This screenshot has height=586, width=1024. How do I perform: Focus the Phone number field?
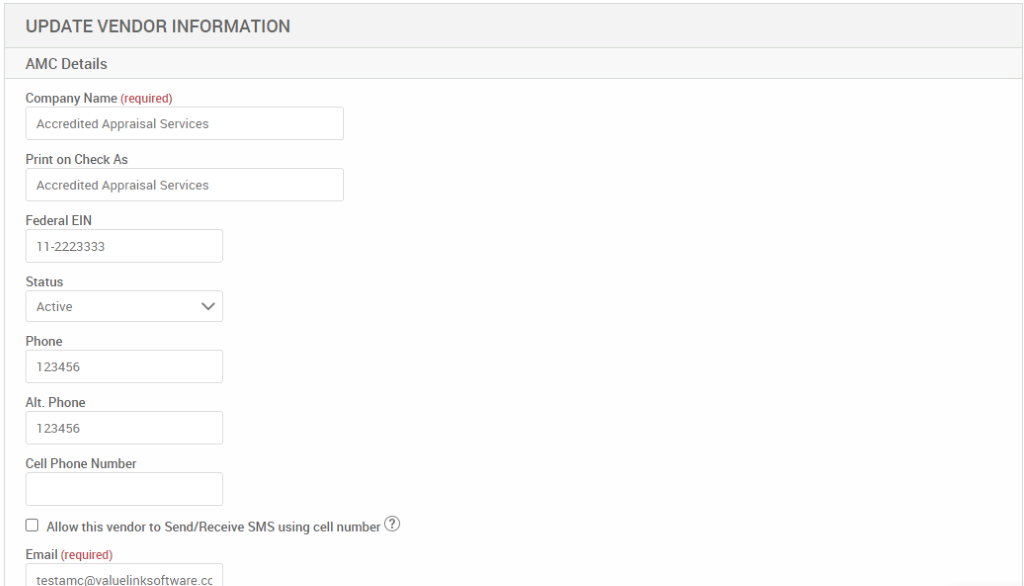pos(124,366)
